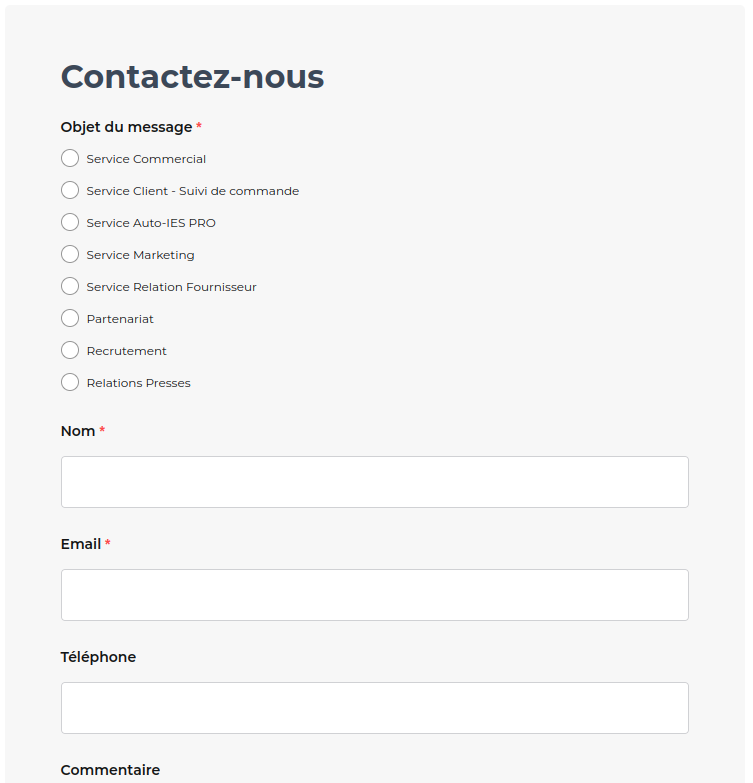Click the red asterisk beside Objet du message
Viewport: 753px width, 783px height.
point(199,125)
